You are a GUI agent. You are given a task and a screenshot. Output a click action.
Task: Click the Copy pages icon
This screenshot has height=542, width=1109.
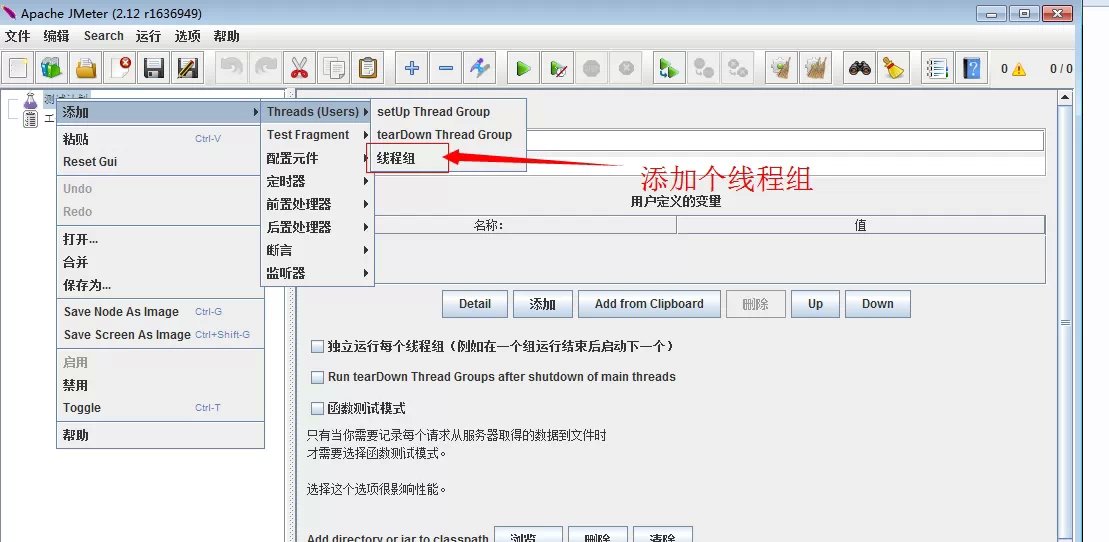tap(333, 69)
